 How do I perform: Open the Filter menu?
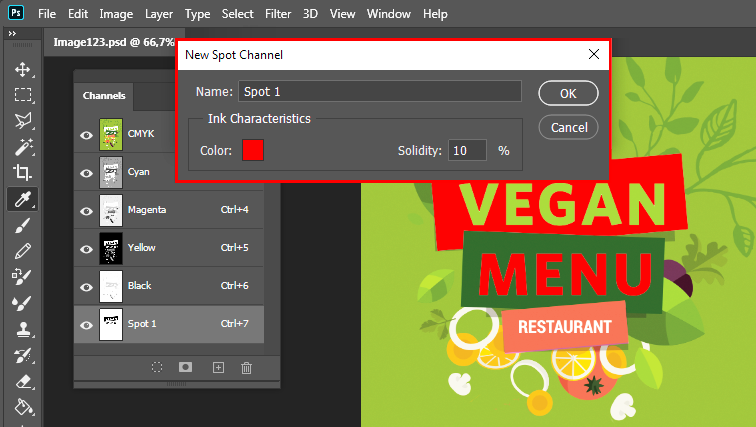(279, 15)
